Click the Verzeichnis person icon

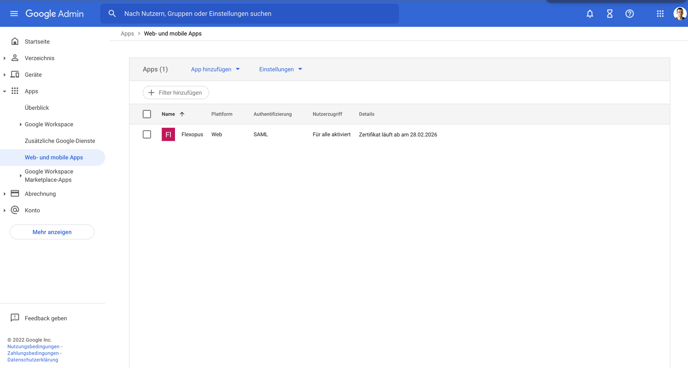[x=15, y=58]
